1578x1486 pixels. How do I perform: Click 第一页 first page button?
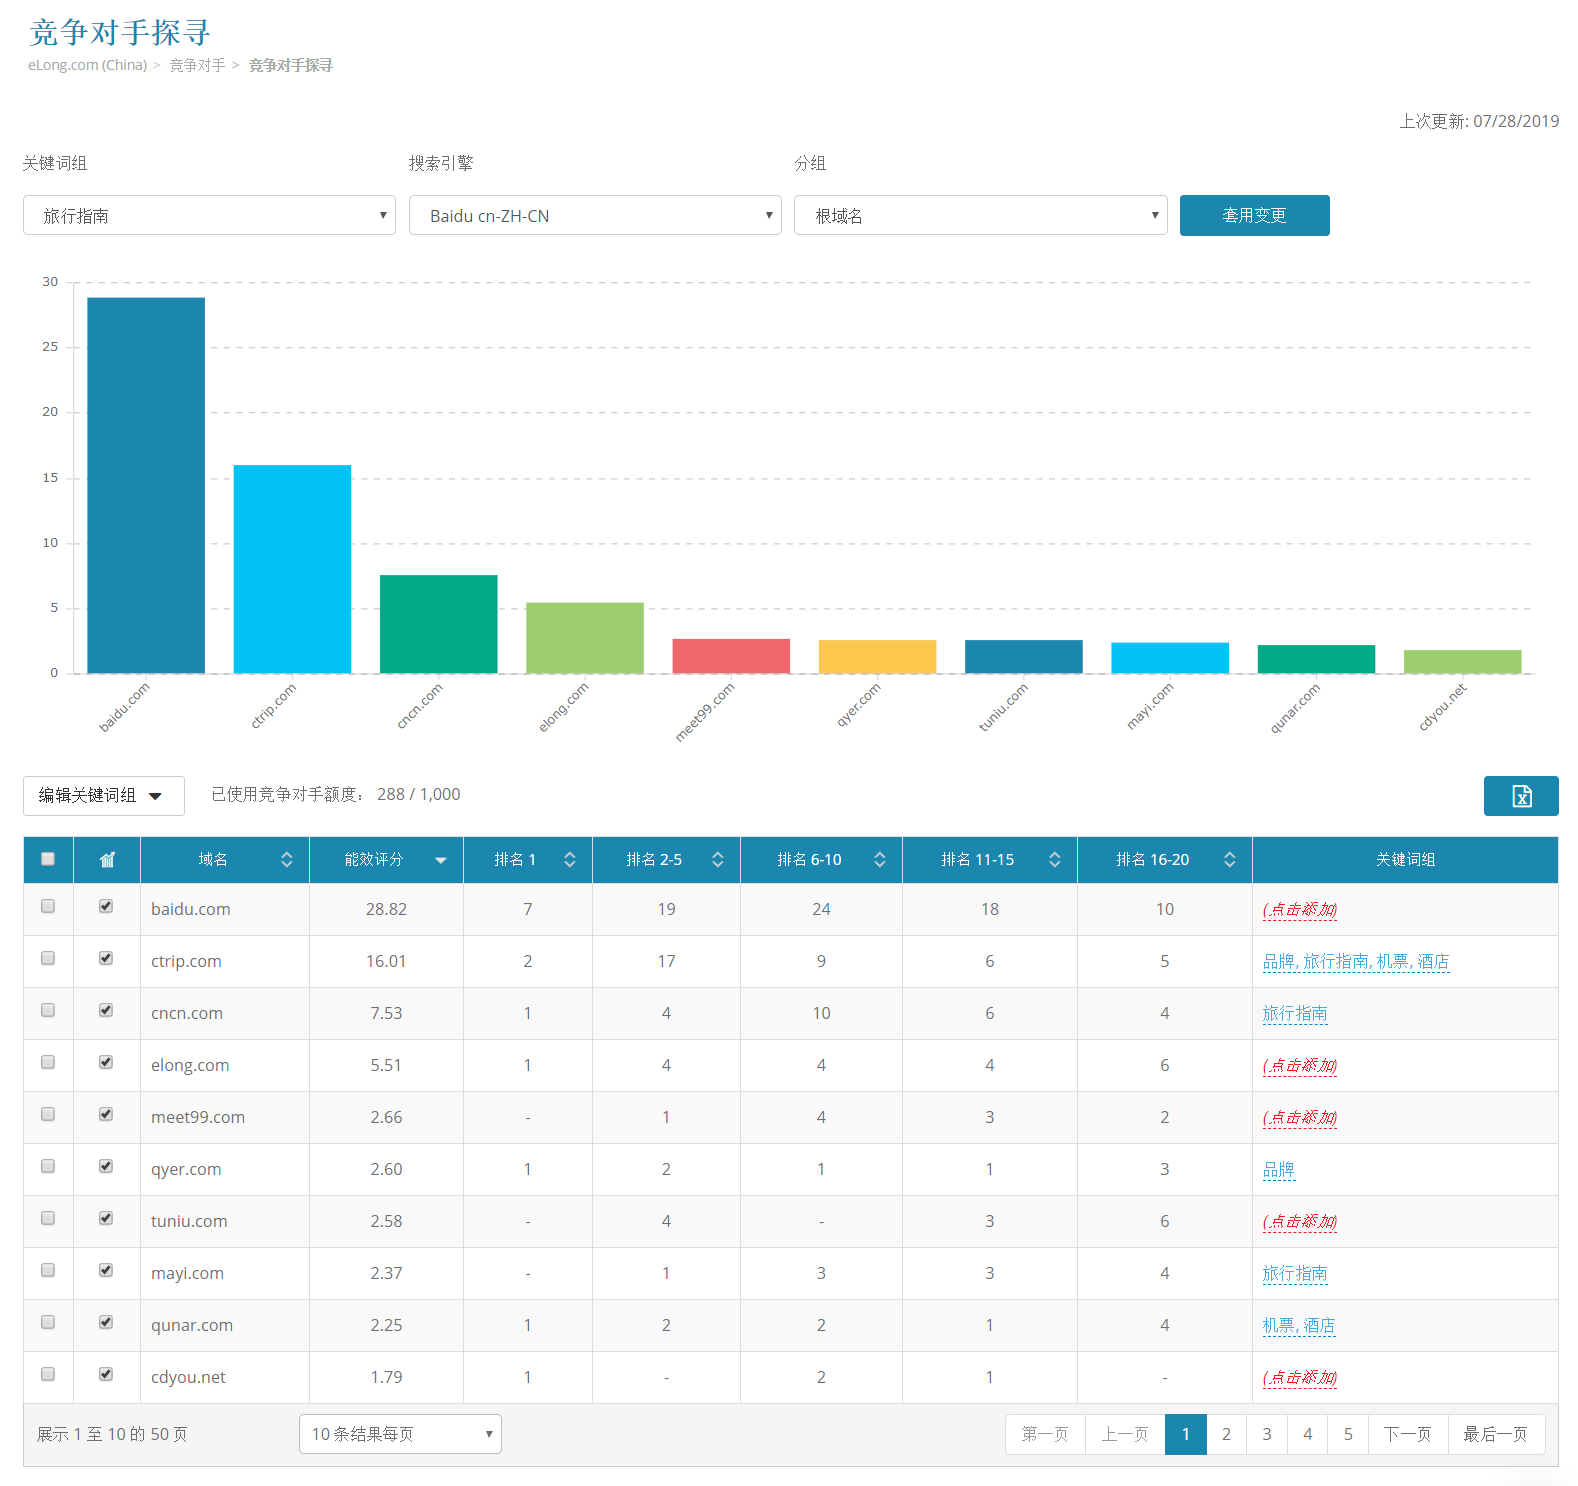click(x=1045, y=1434)
